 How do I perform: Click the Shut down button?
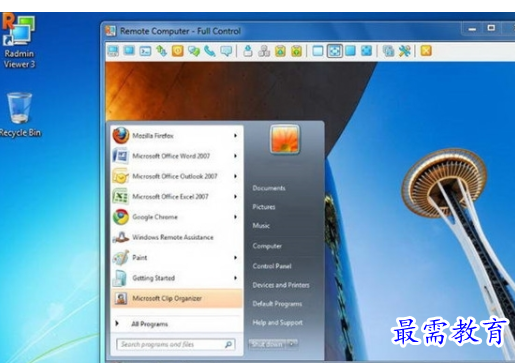coord(268,343)
